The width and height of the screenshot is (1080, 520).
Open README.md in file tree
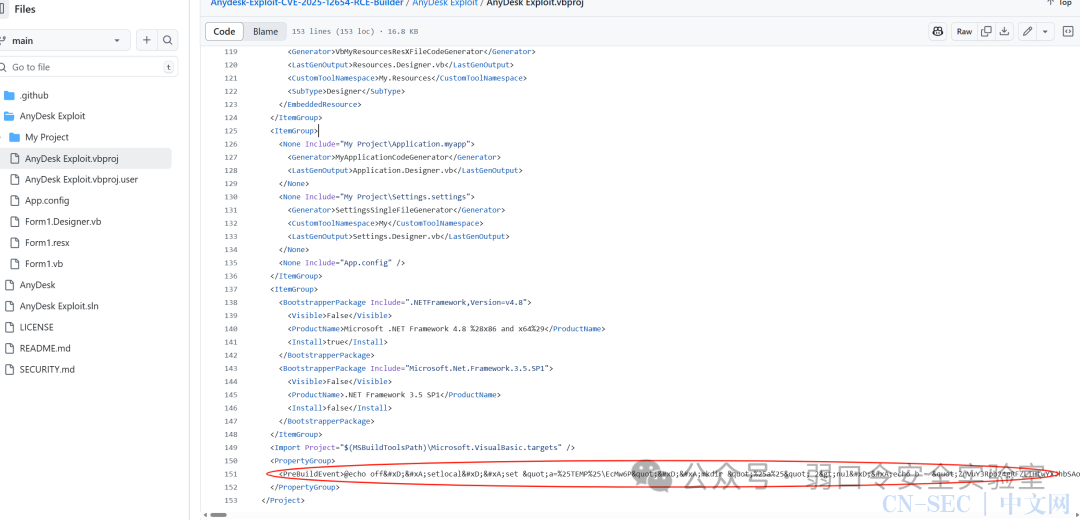click(x=45, y=348)
